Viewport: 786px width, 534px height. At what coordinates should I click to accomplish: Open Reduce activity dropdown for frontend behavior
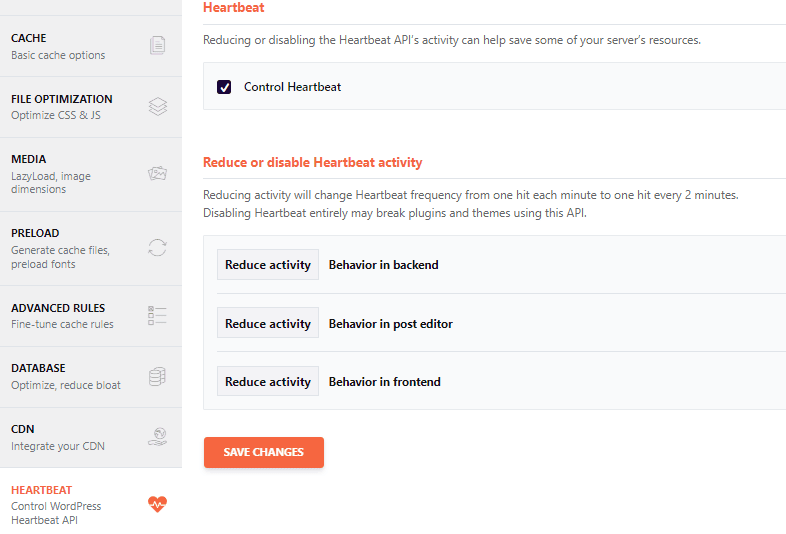268,382
